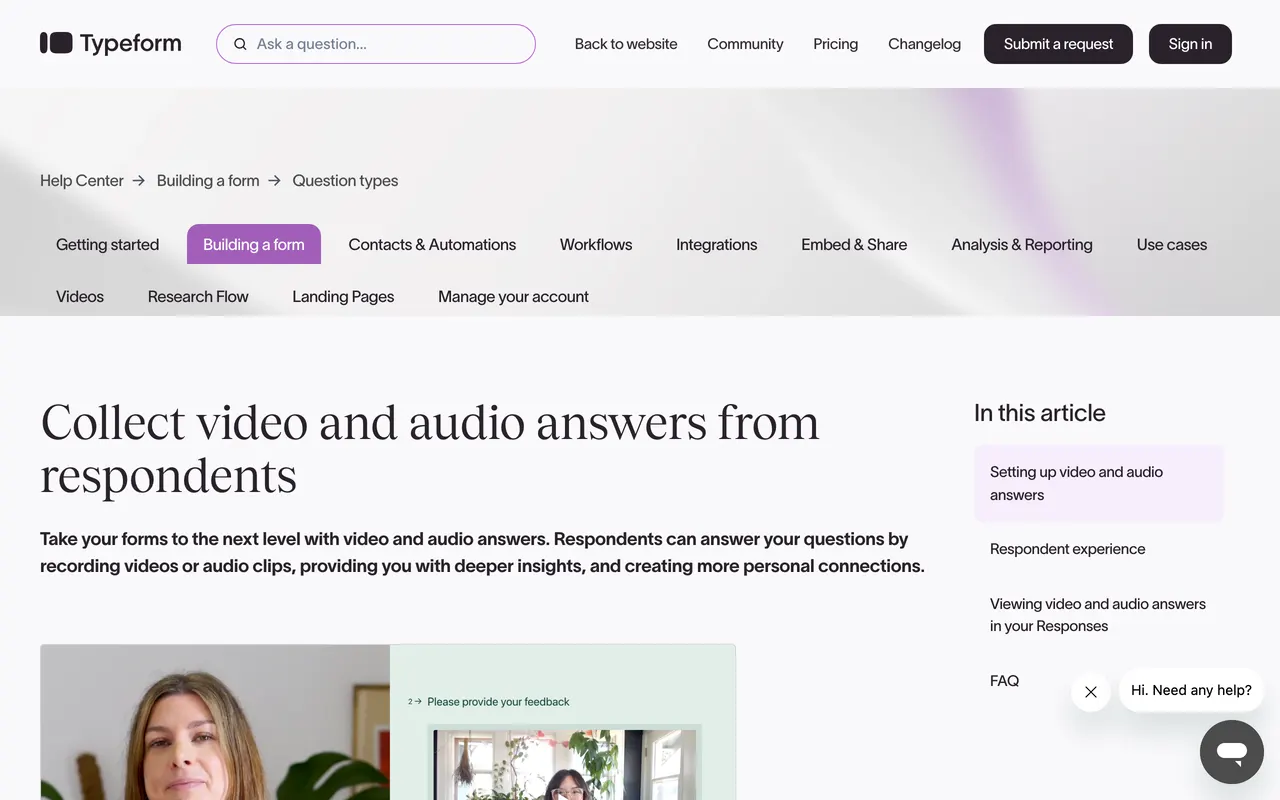Switch to the Workflows tab
This screenshot has width=1280, height=800.
pyautogui.click(x=596, y=244)
